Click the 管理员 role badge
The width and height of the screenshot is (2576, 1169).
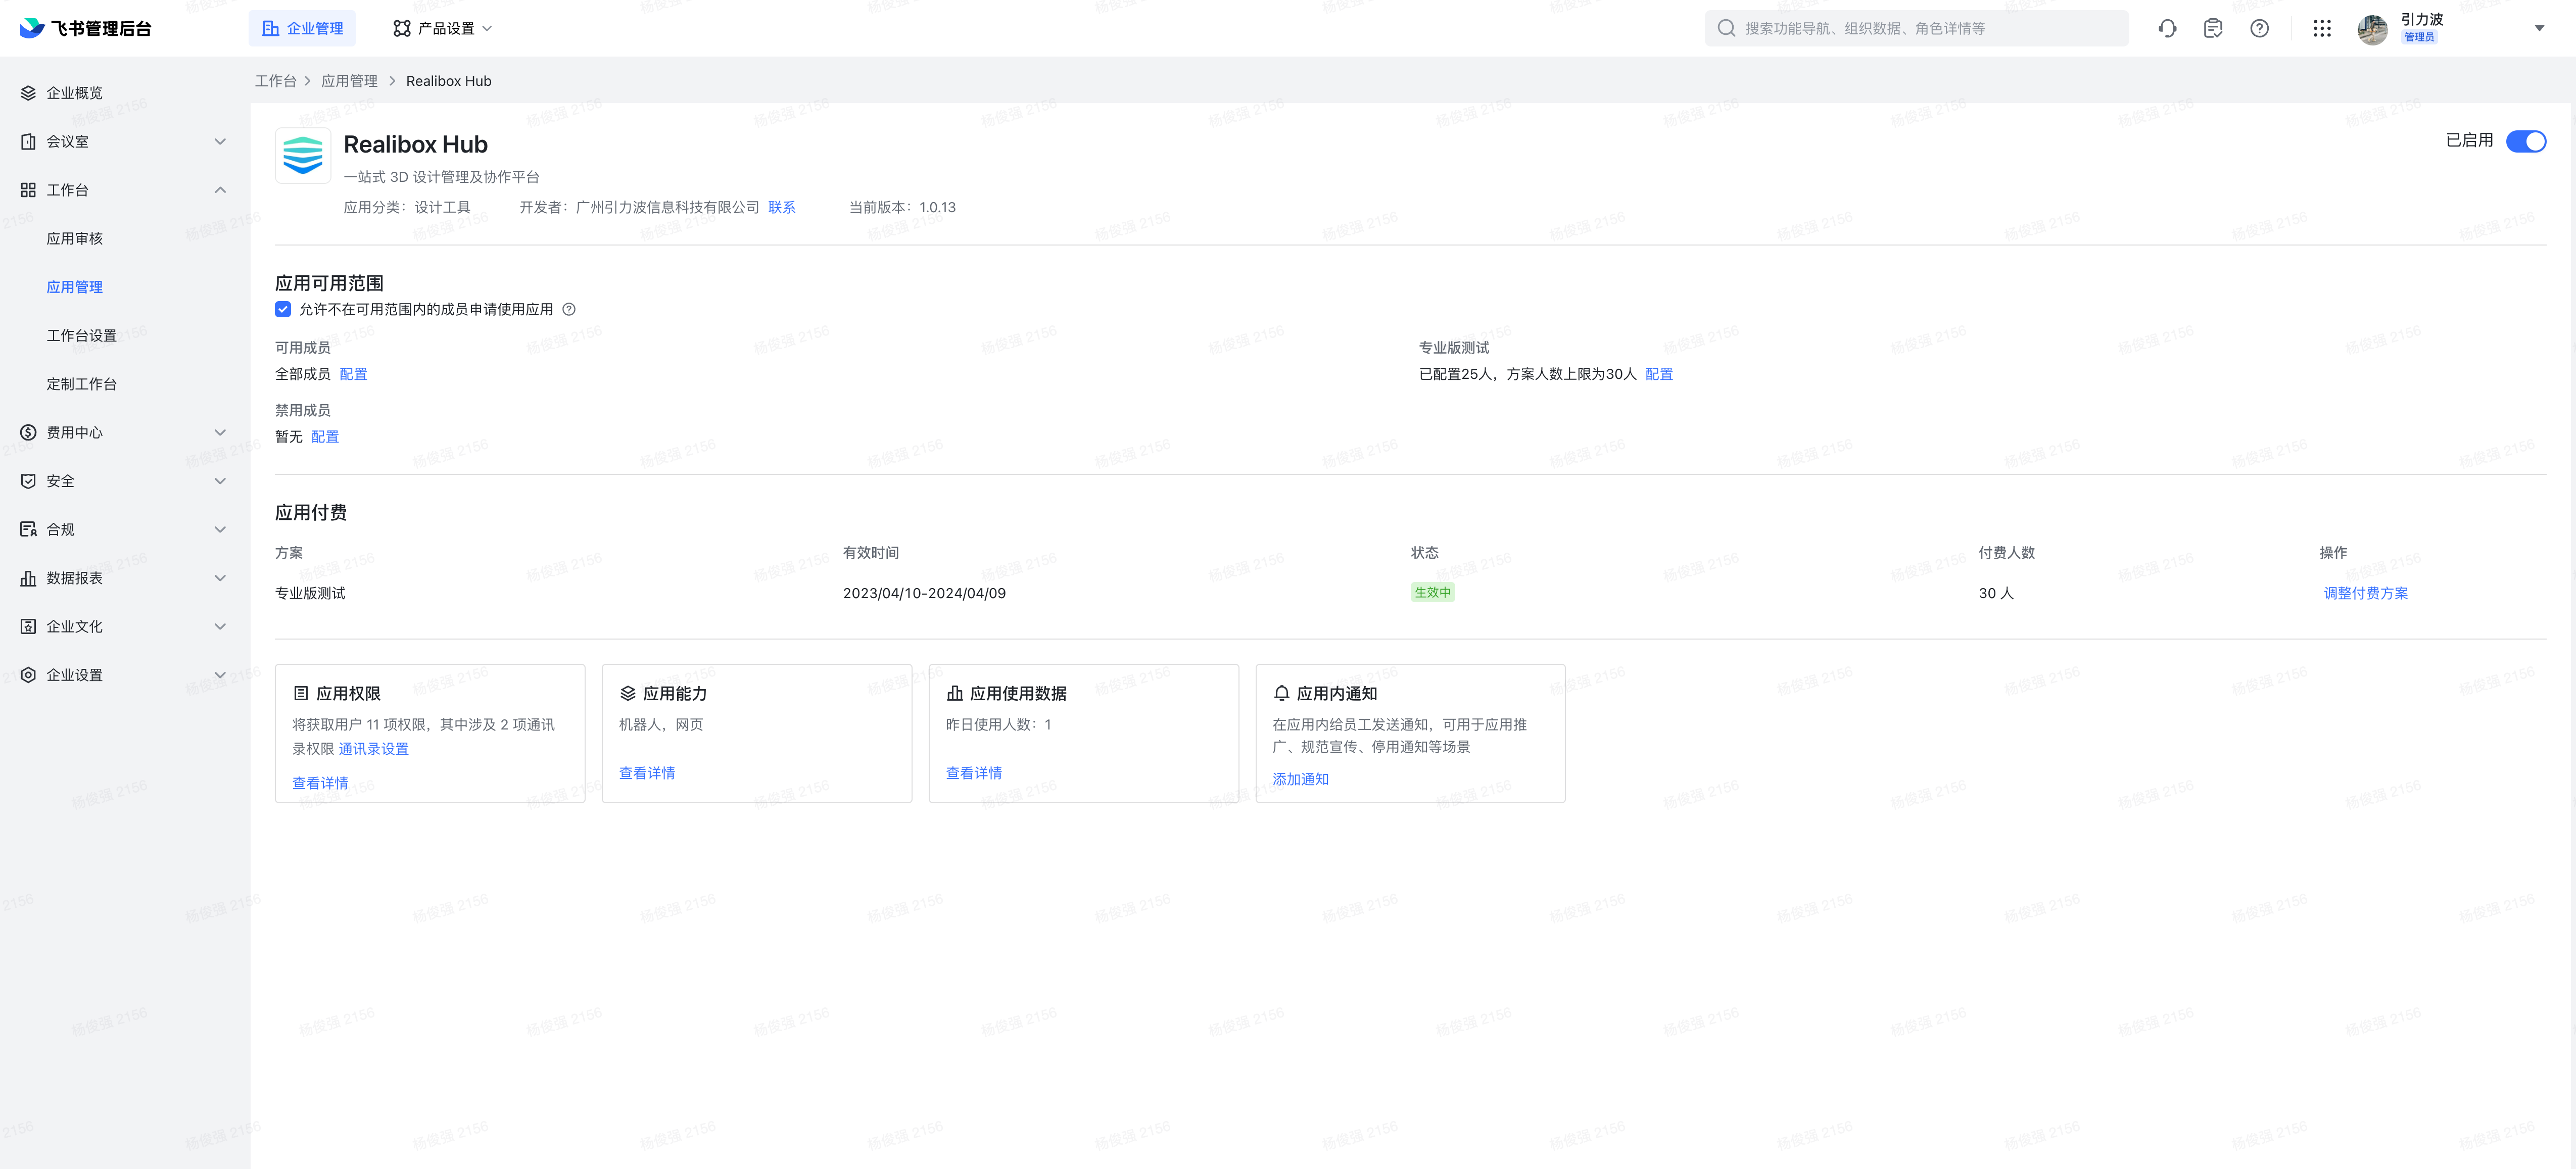[x=2420, y=37]
